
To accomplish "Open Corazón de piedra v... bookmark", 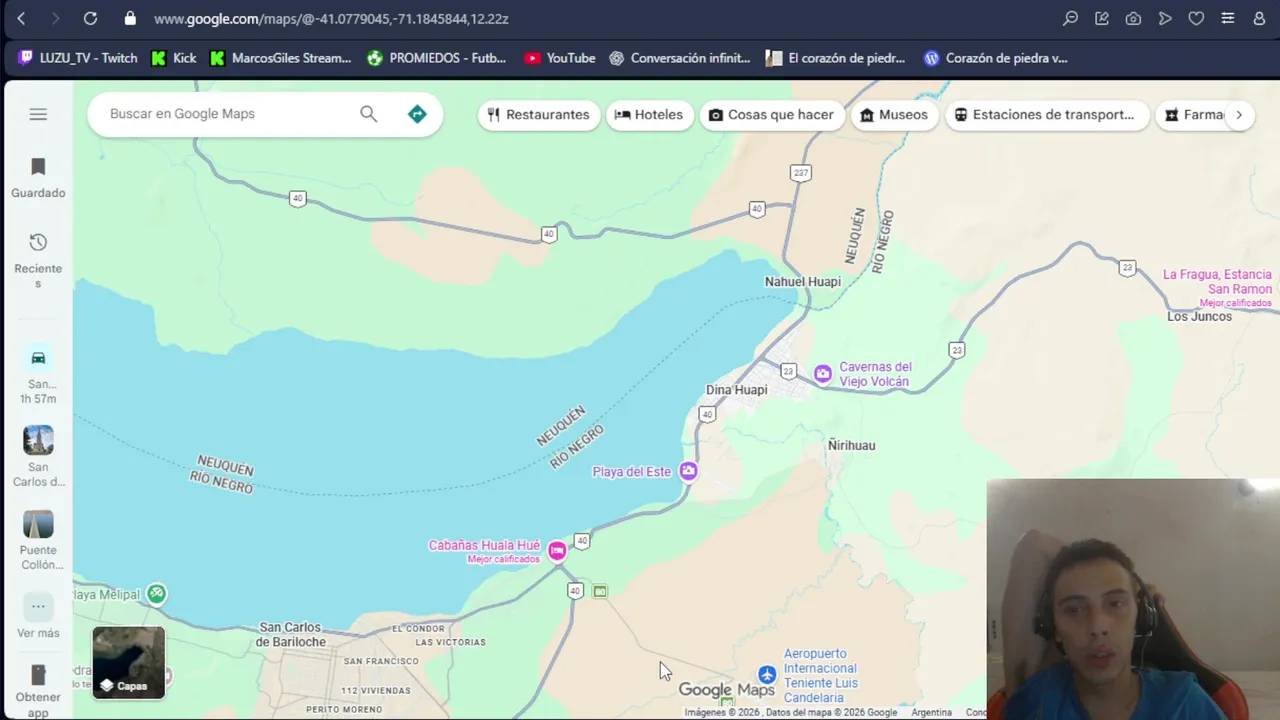I will pos(996,58).
